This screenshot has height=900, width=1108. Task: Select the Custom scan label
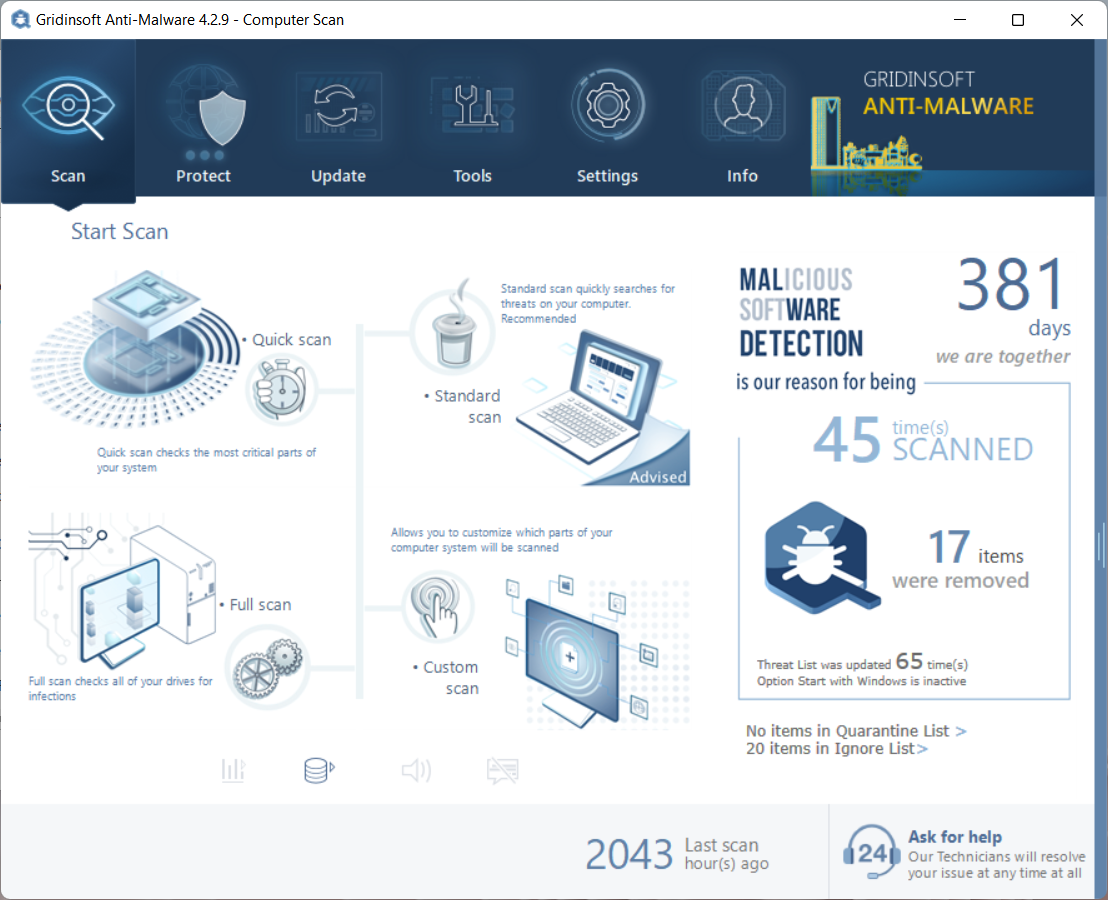pyautogui.click(x=451, y=677)
